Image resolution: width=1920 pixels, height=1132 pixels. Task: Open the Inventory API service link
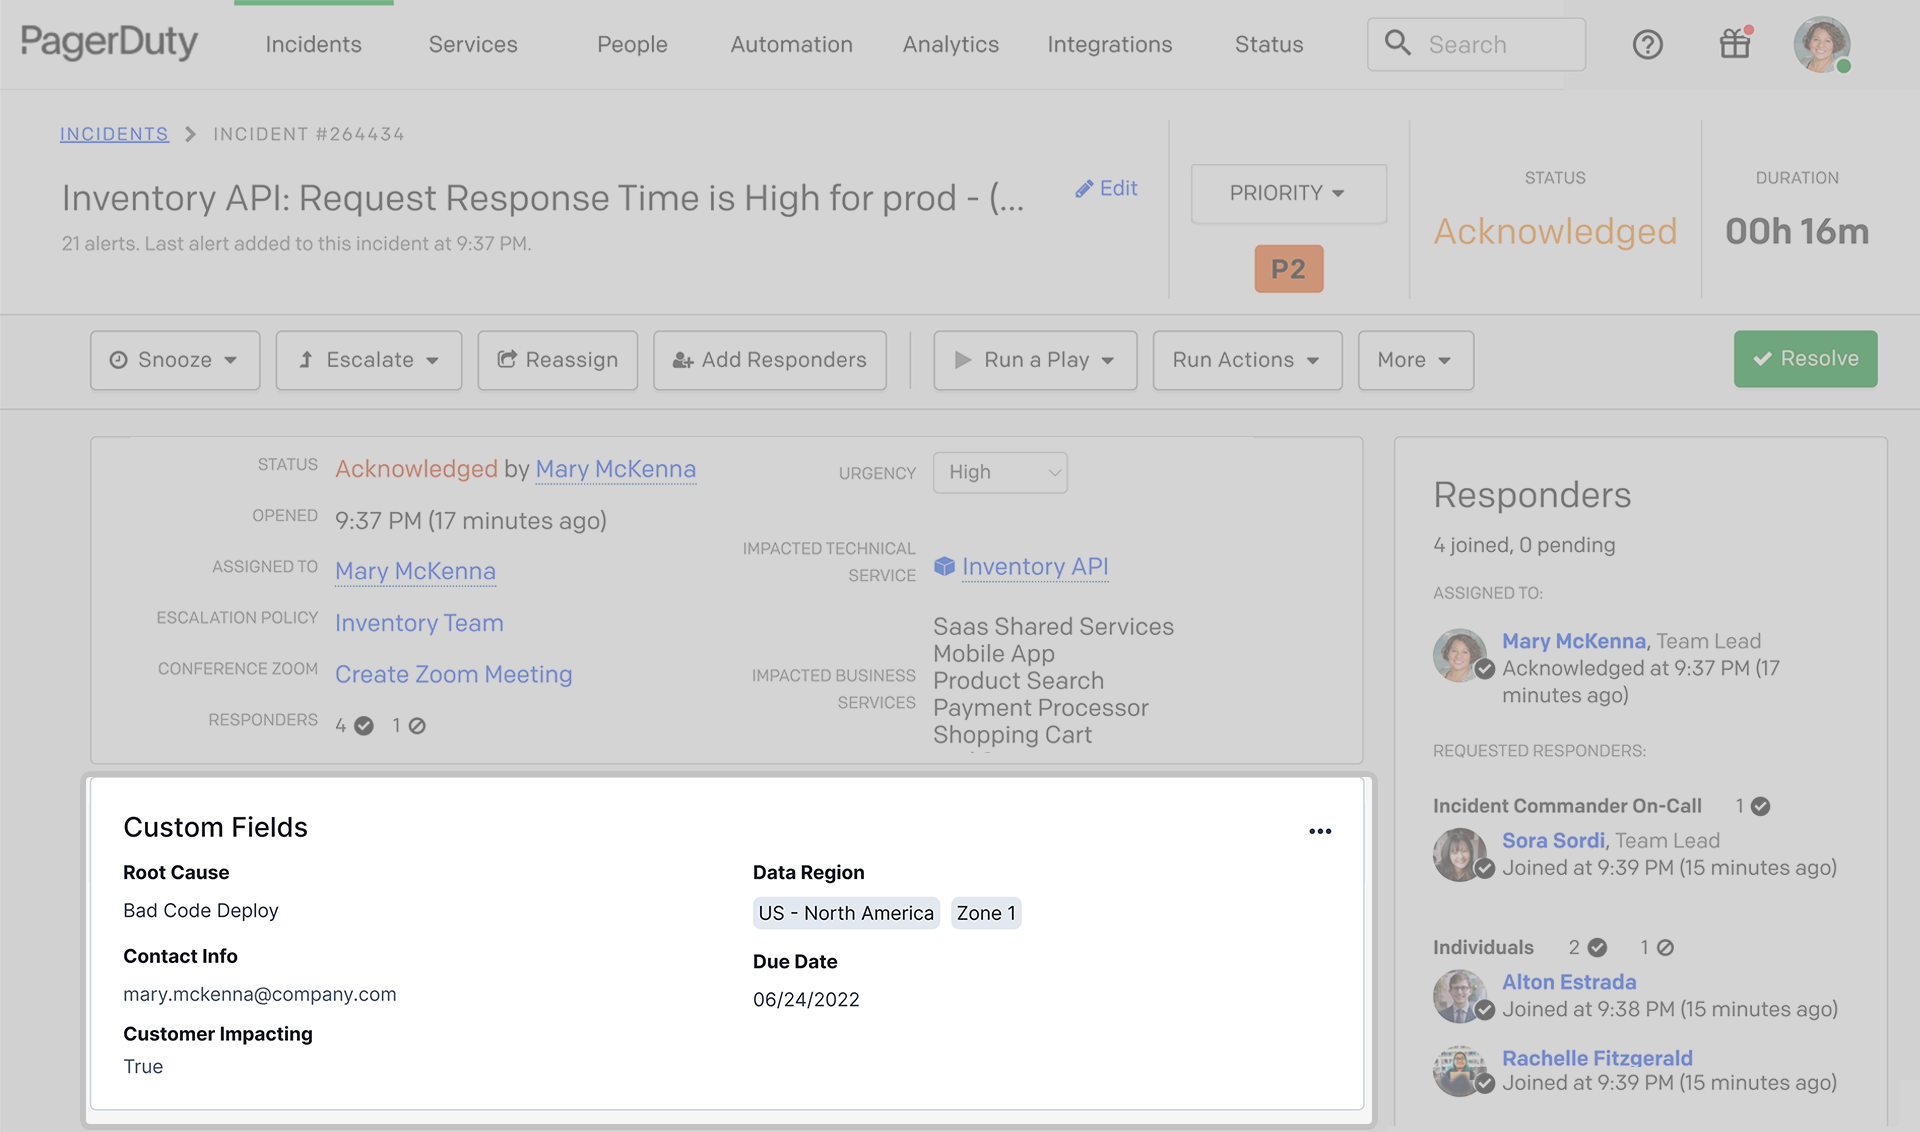[1035, 567]
